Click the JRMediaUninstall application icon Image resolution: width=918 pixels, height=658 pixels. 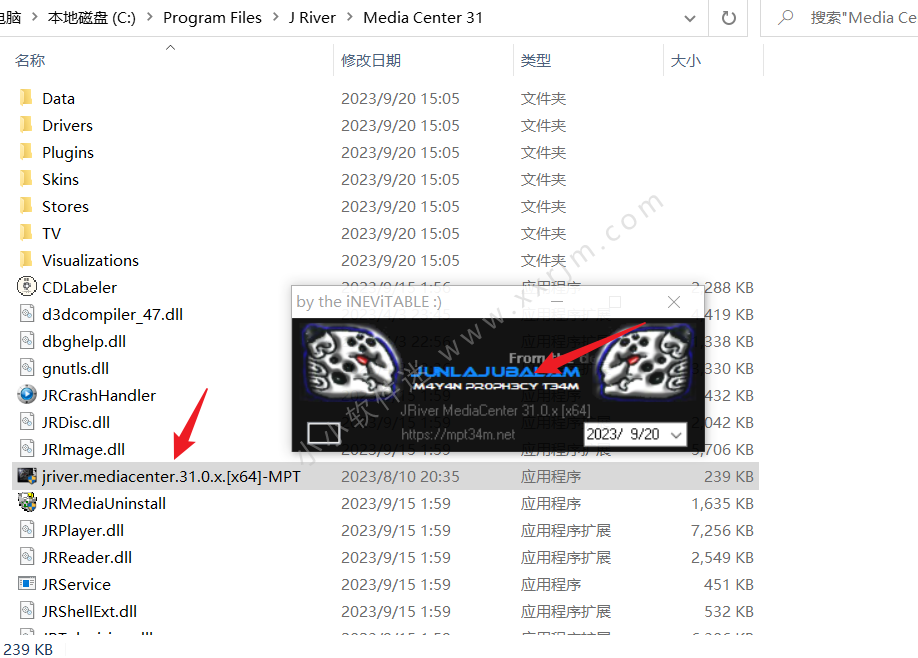pyautogui.click(x=27, y=502)
